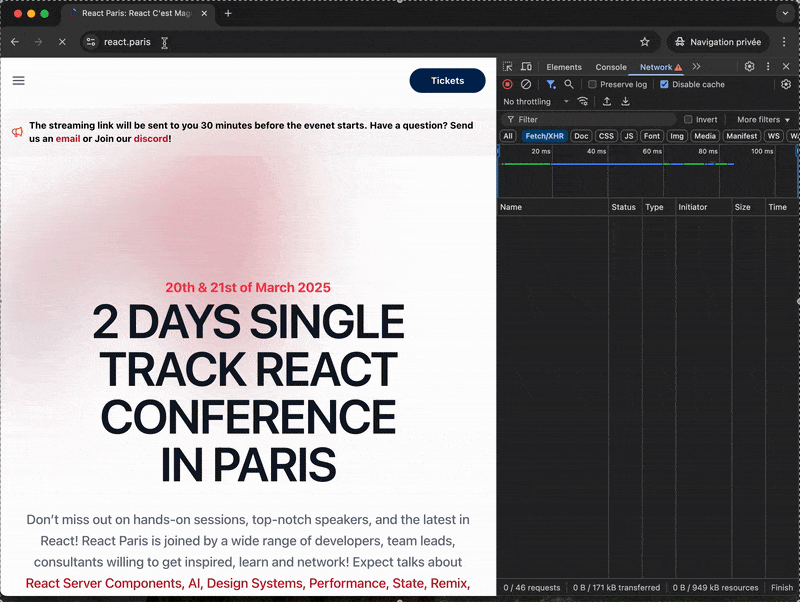
Task: Switch to the Elements tab
Action: [x=564, y=67]
